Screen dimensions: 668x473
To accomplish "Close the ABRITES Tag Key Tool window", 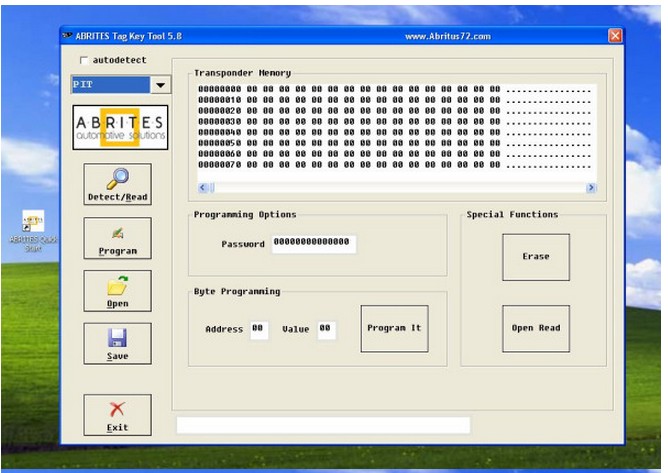I will click(615, 36).
